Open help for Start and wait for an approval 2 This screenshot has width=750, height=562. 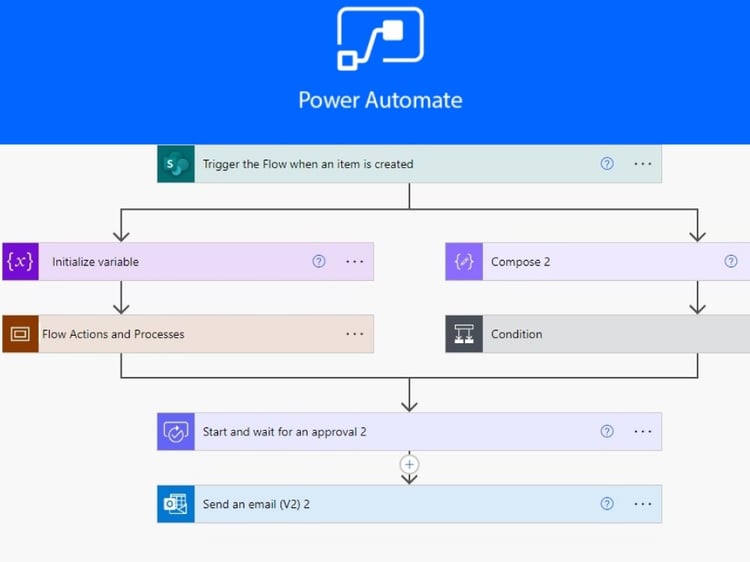607,431
